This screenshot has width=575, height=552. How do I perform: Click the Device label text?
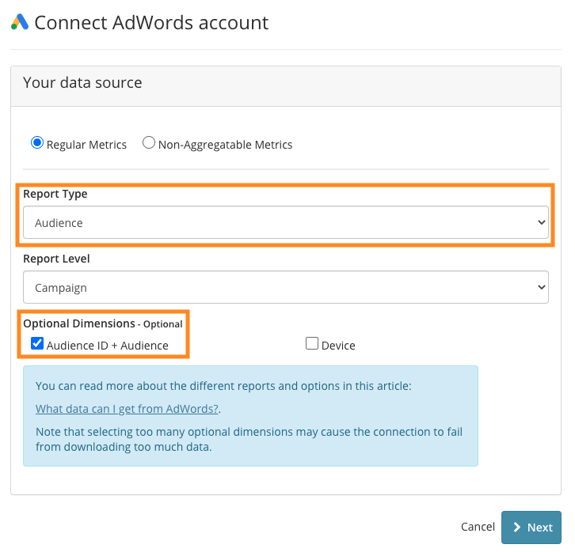[x=338, y=346]
